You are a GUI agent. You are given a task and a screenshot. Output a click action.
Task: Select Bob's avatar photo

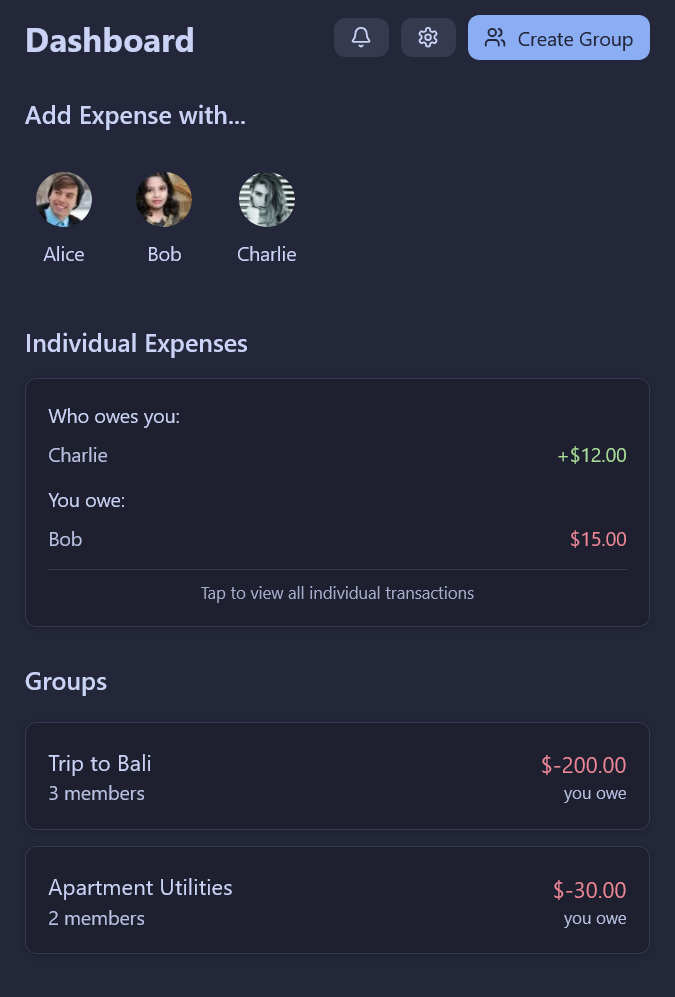pyautogui.click(x=164, y=199)
